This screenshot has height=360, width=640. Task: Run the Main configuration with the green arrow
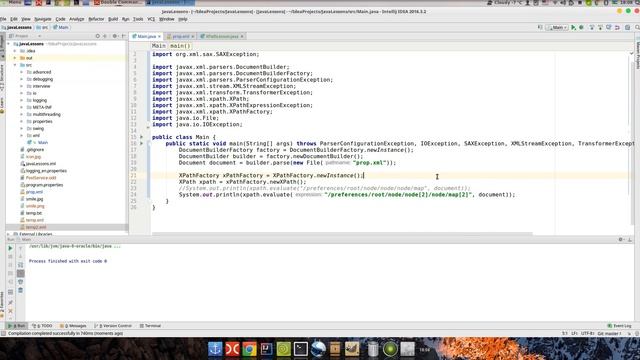click(x=573, y=27)
